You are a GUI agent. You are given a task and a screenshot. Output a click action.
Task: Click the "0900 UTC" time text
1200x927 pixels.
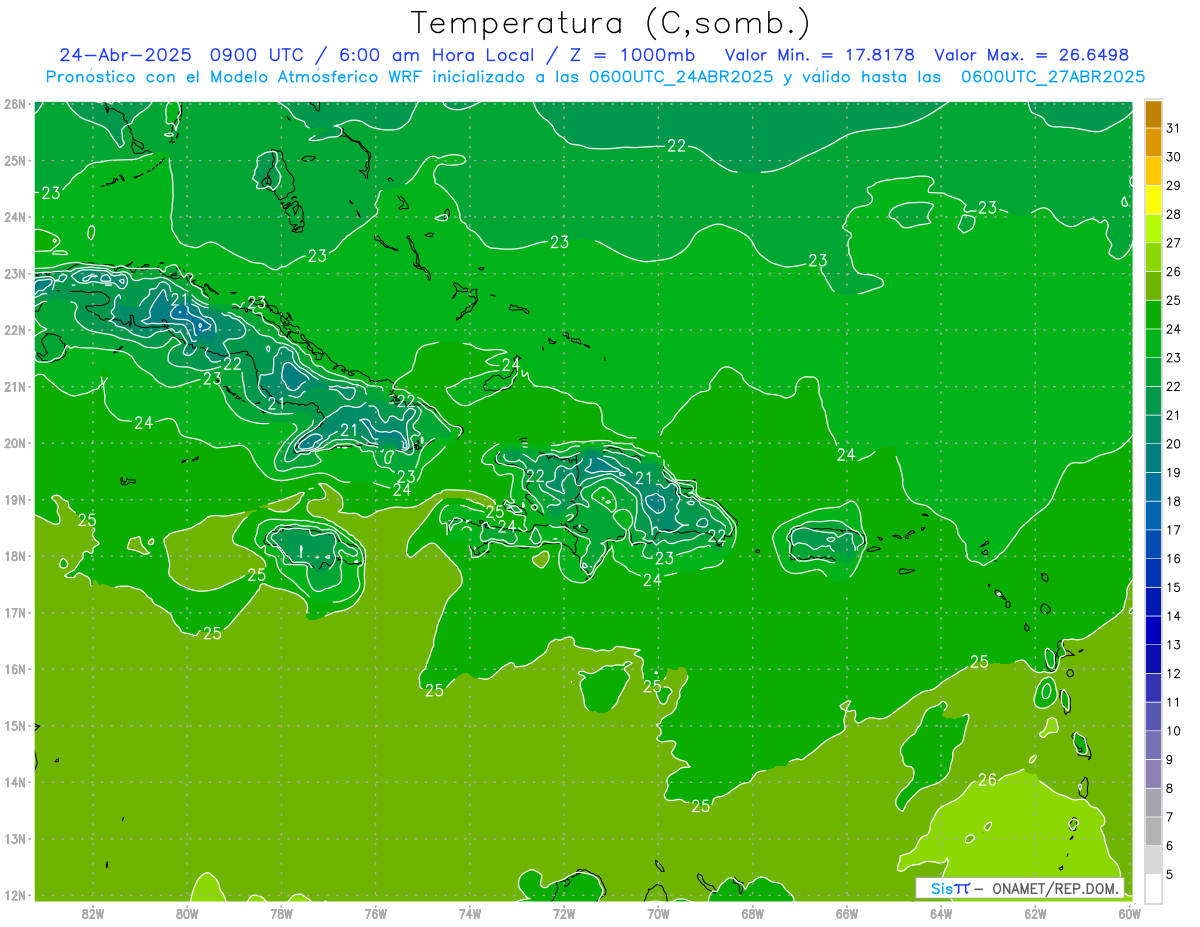point(259,55)
